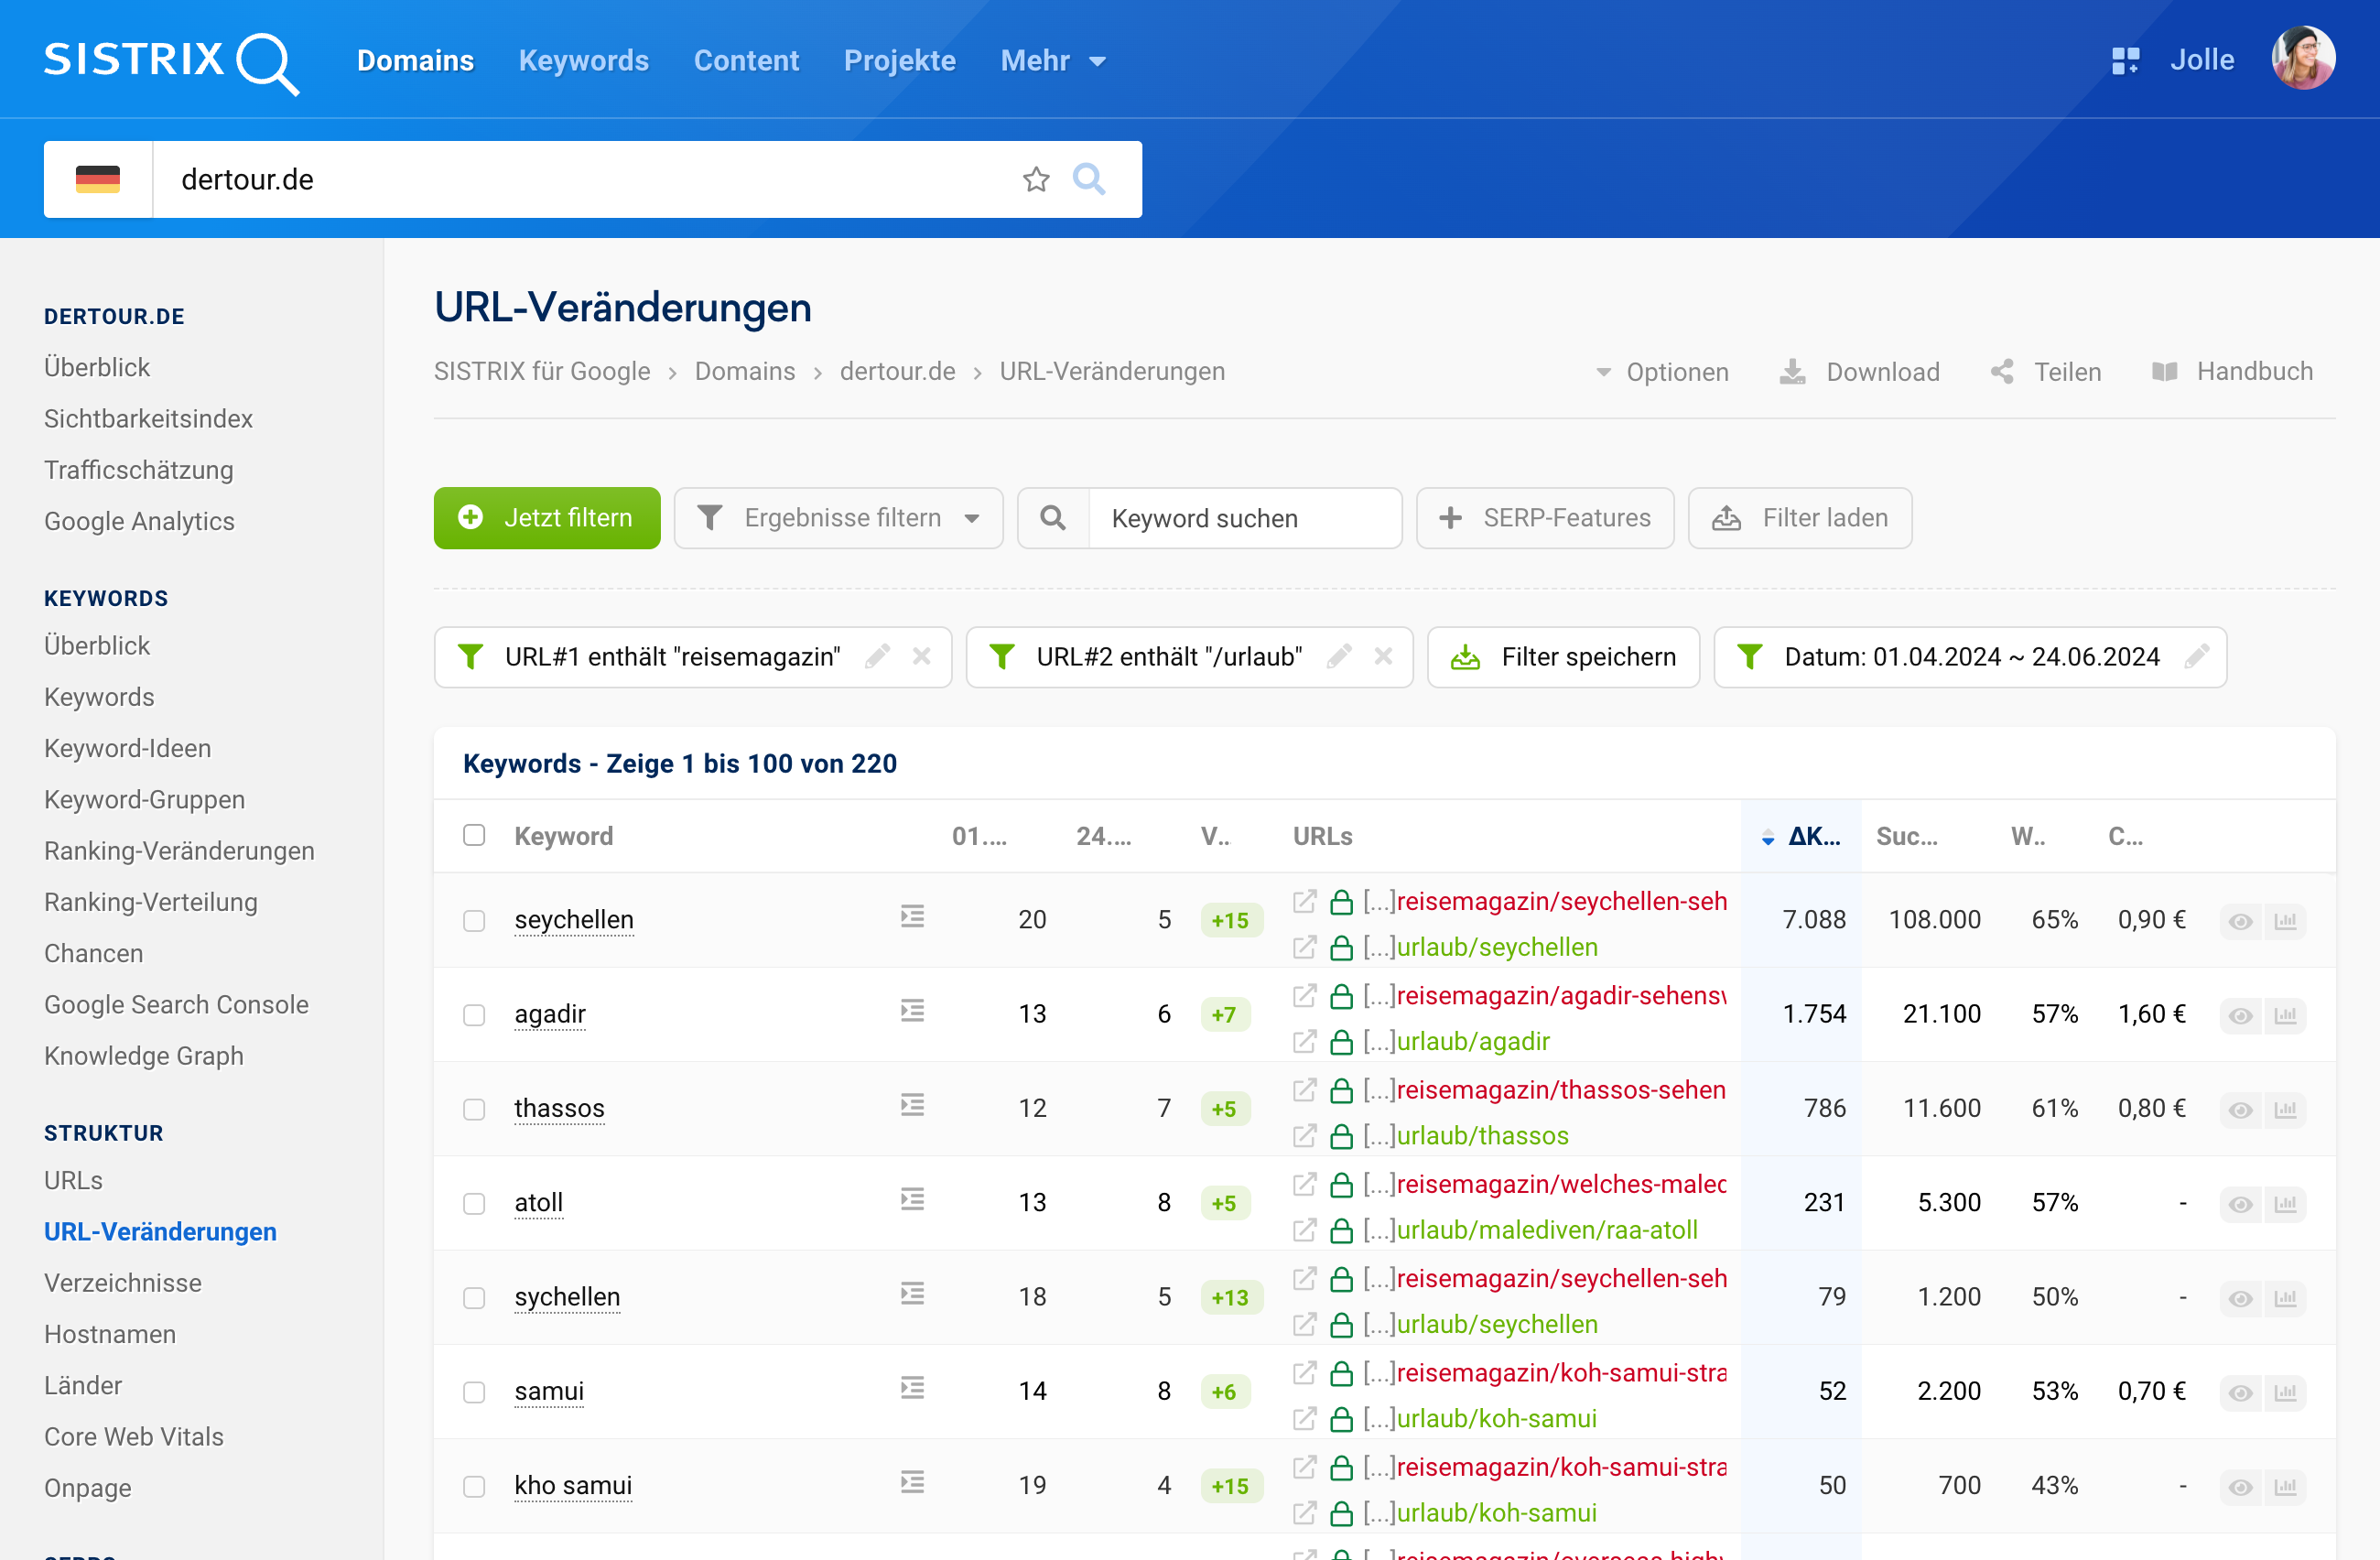Open external link for reisemagazin/seychellen URL

click(1304, 902)
